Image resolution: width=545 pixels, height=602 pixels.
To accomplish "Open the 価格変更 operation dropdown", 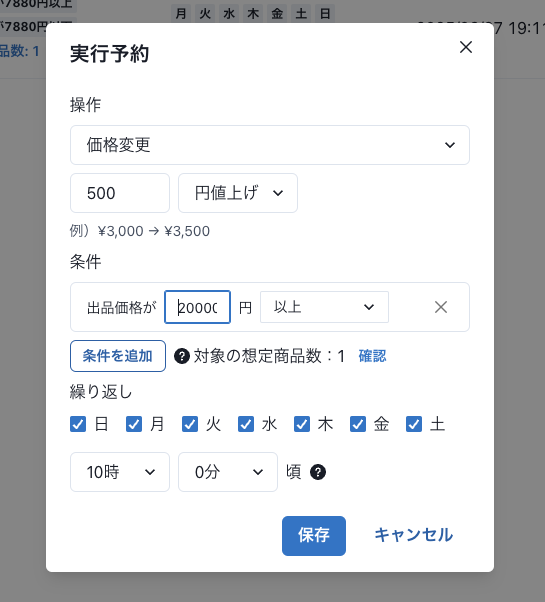I will point(270,145).
